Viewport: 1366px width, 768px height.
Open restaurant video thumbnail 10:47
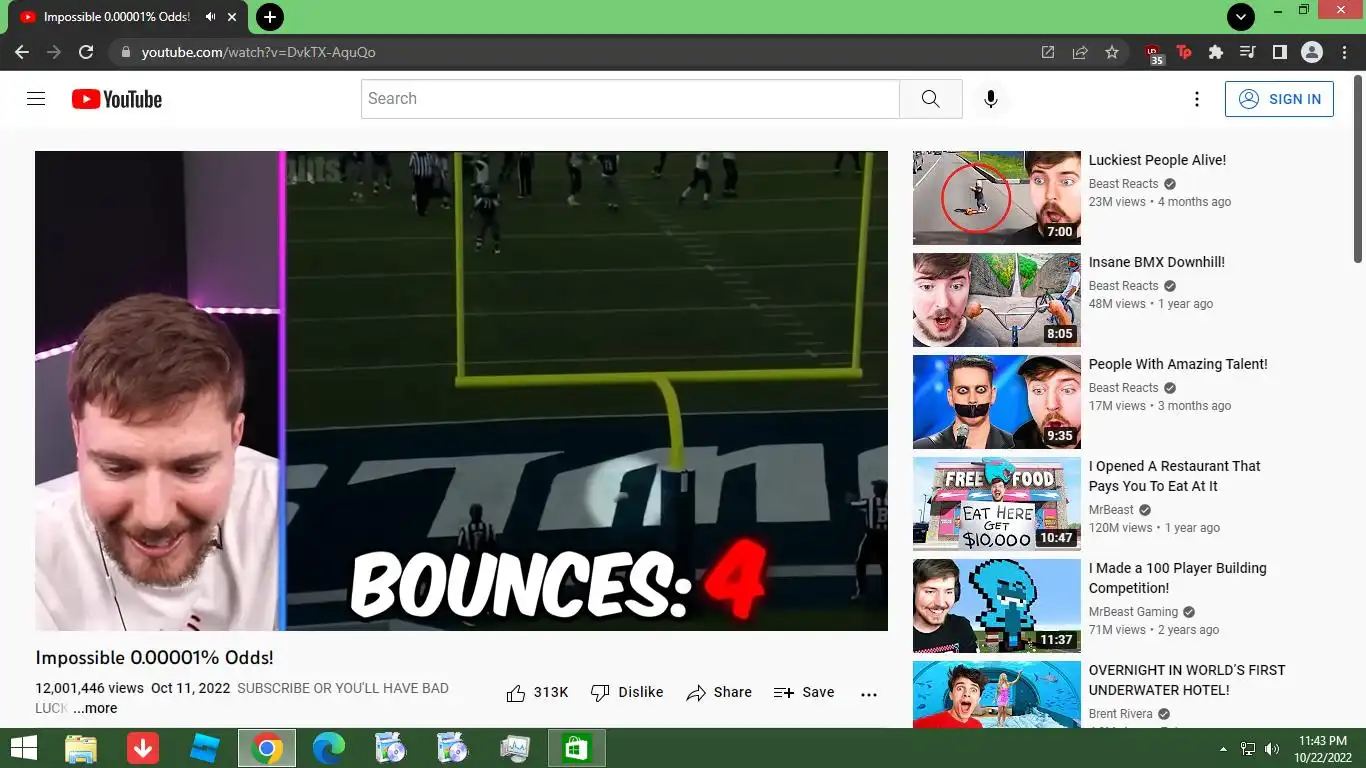pyautogui.click(x=997, y=503)
